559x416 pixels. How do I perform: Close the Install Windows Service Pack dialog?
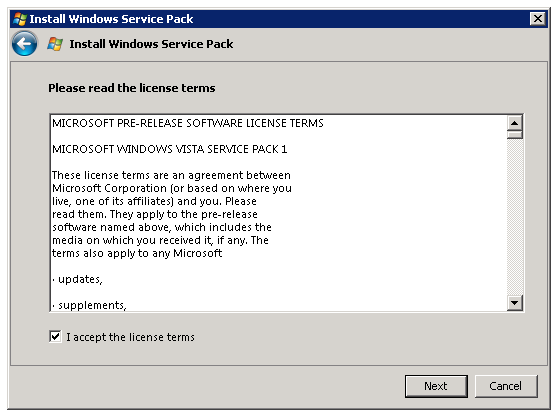(538, 19)
